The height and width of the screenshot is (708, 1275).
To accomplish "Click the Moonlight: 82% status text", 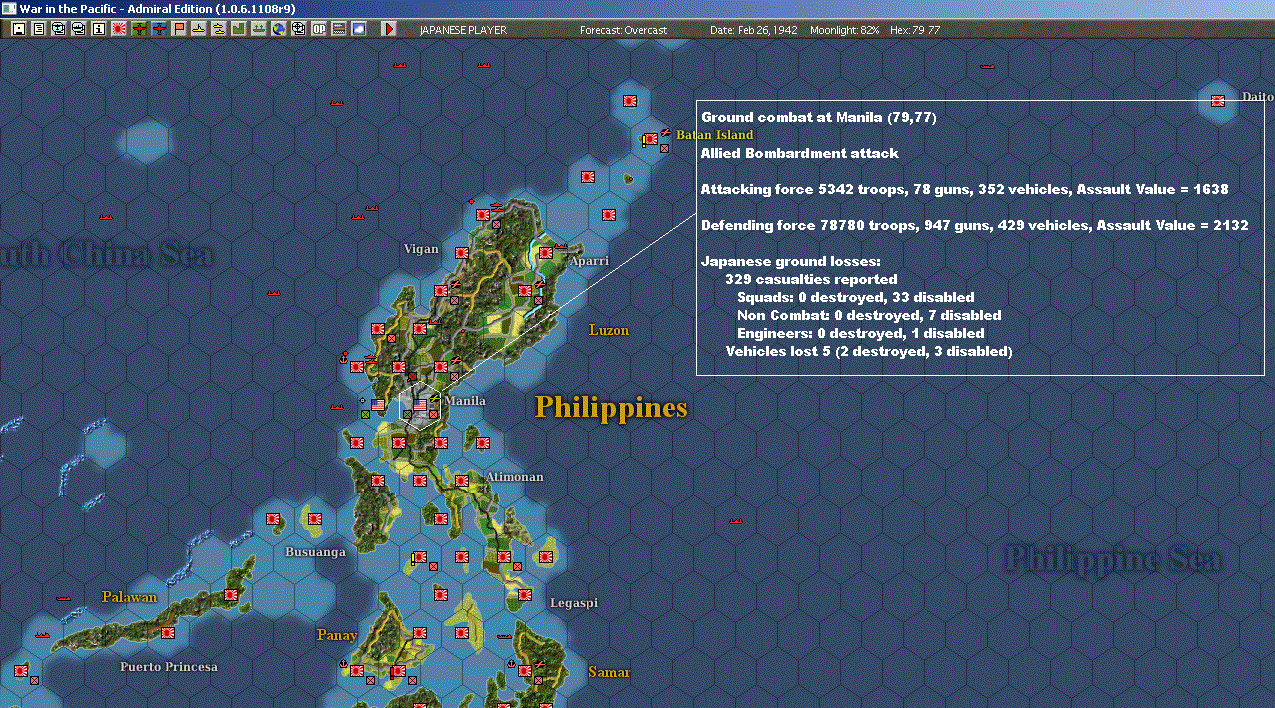I will 845,30.
